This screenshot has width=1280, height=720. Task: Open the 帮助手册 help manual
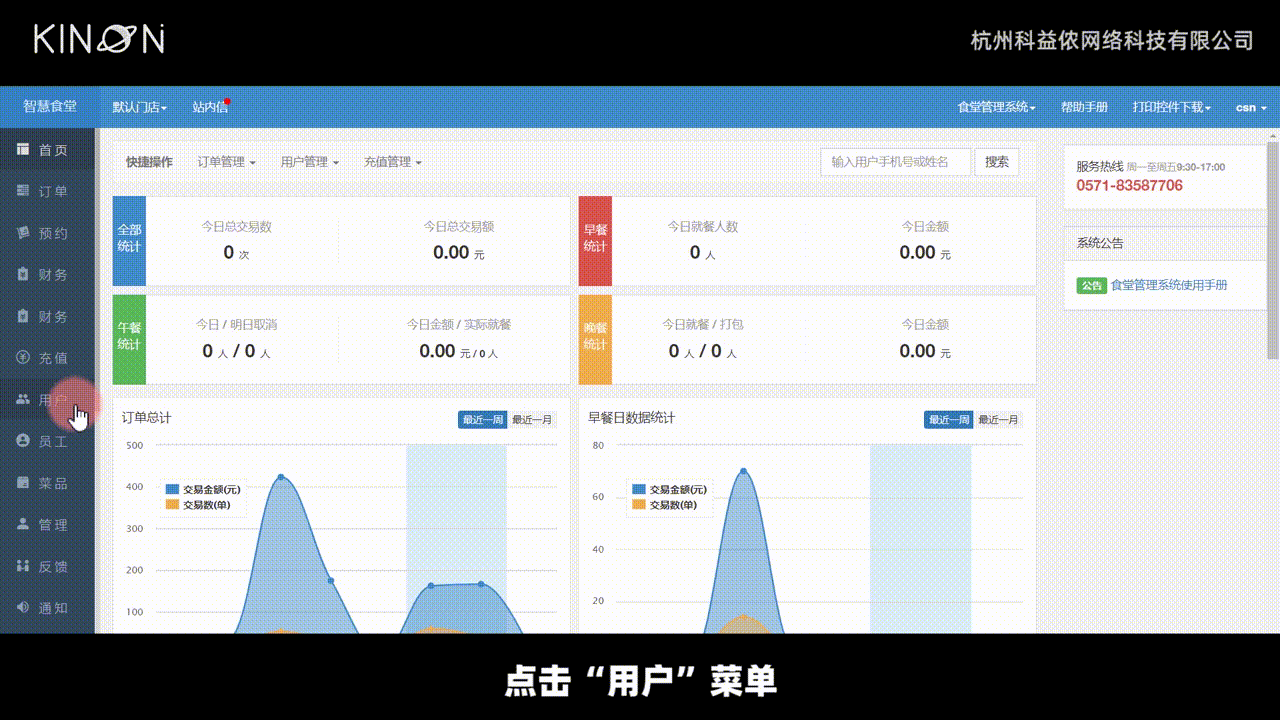tap(1084, 107)
